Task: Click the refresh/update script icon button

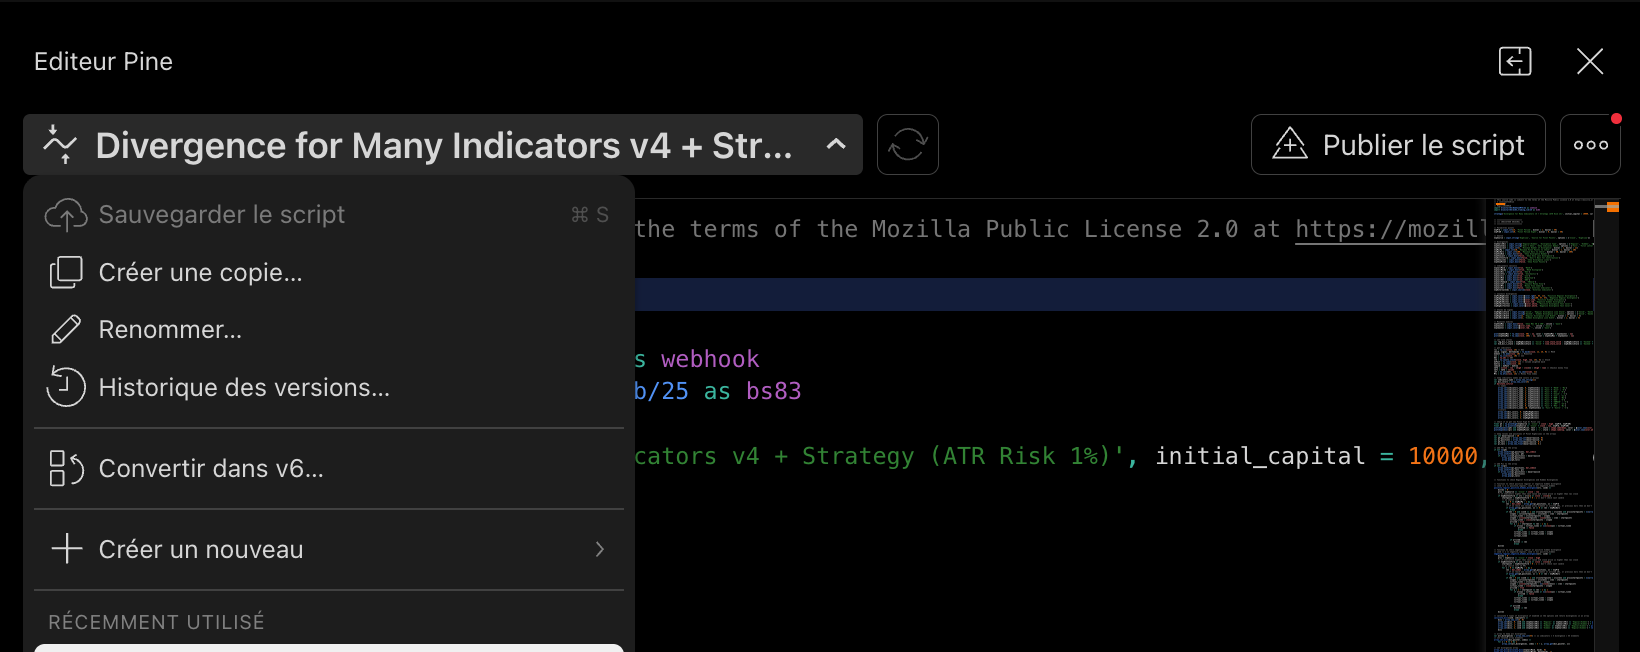Action: (908, 145)
